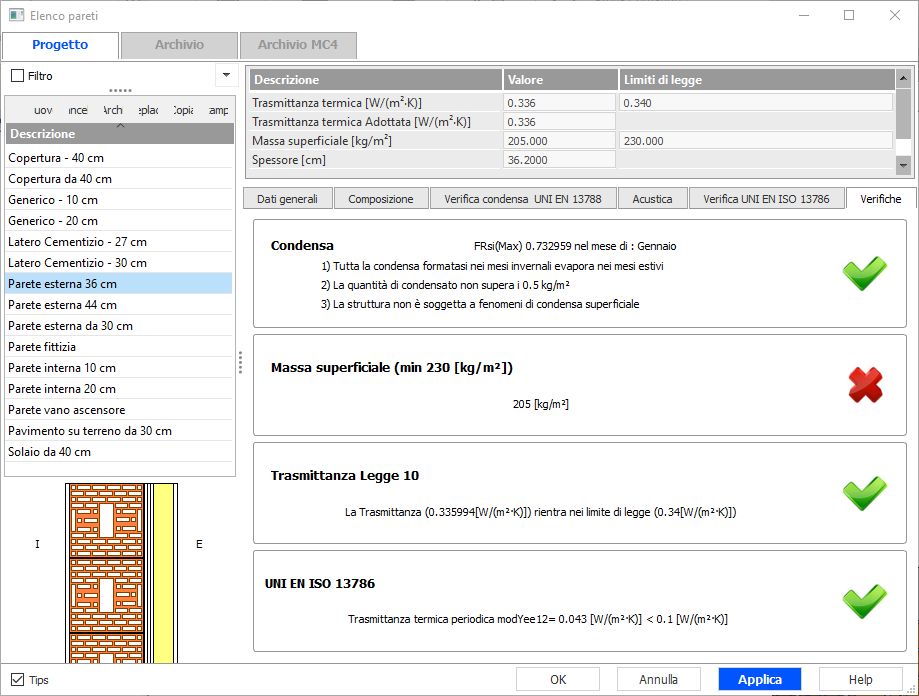Click the wall cross-section preview image

coord(120,572)
